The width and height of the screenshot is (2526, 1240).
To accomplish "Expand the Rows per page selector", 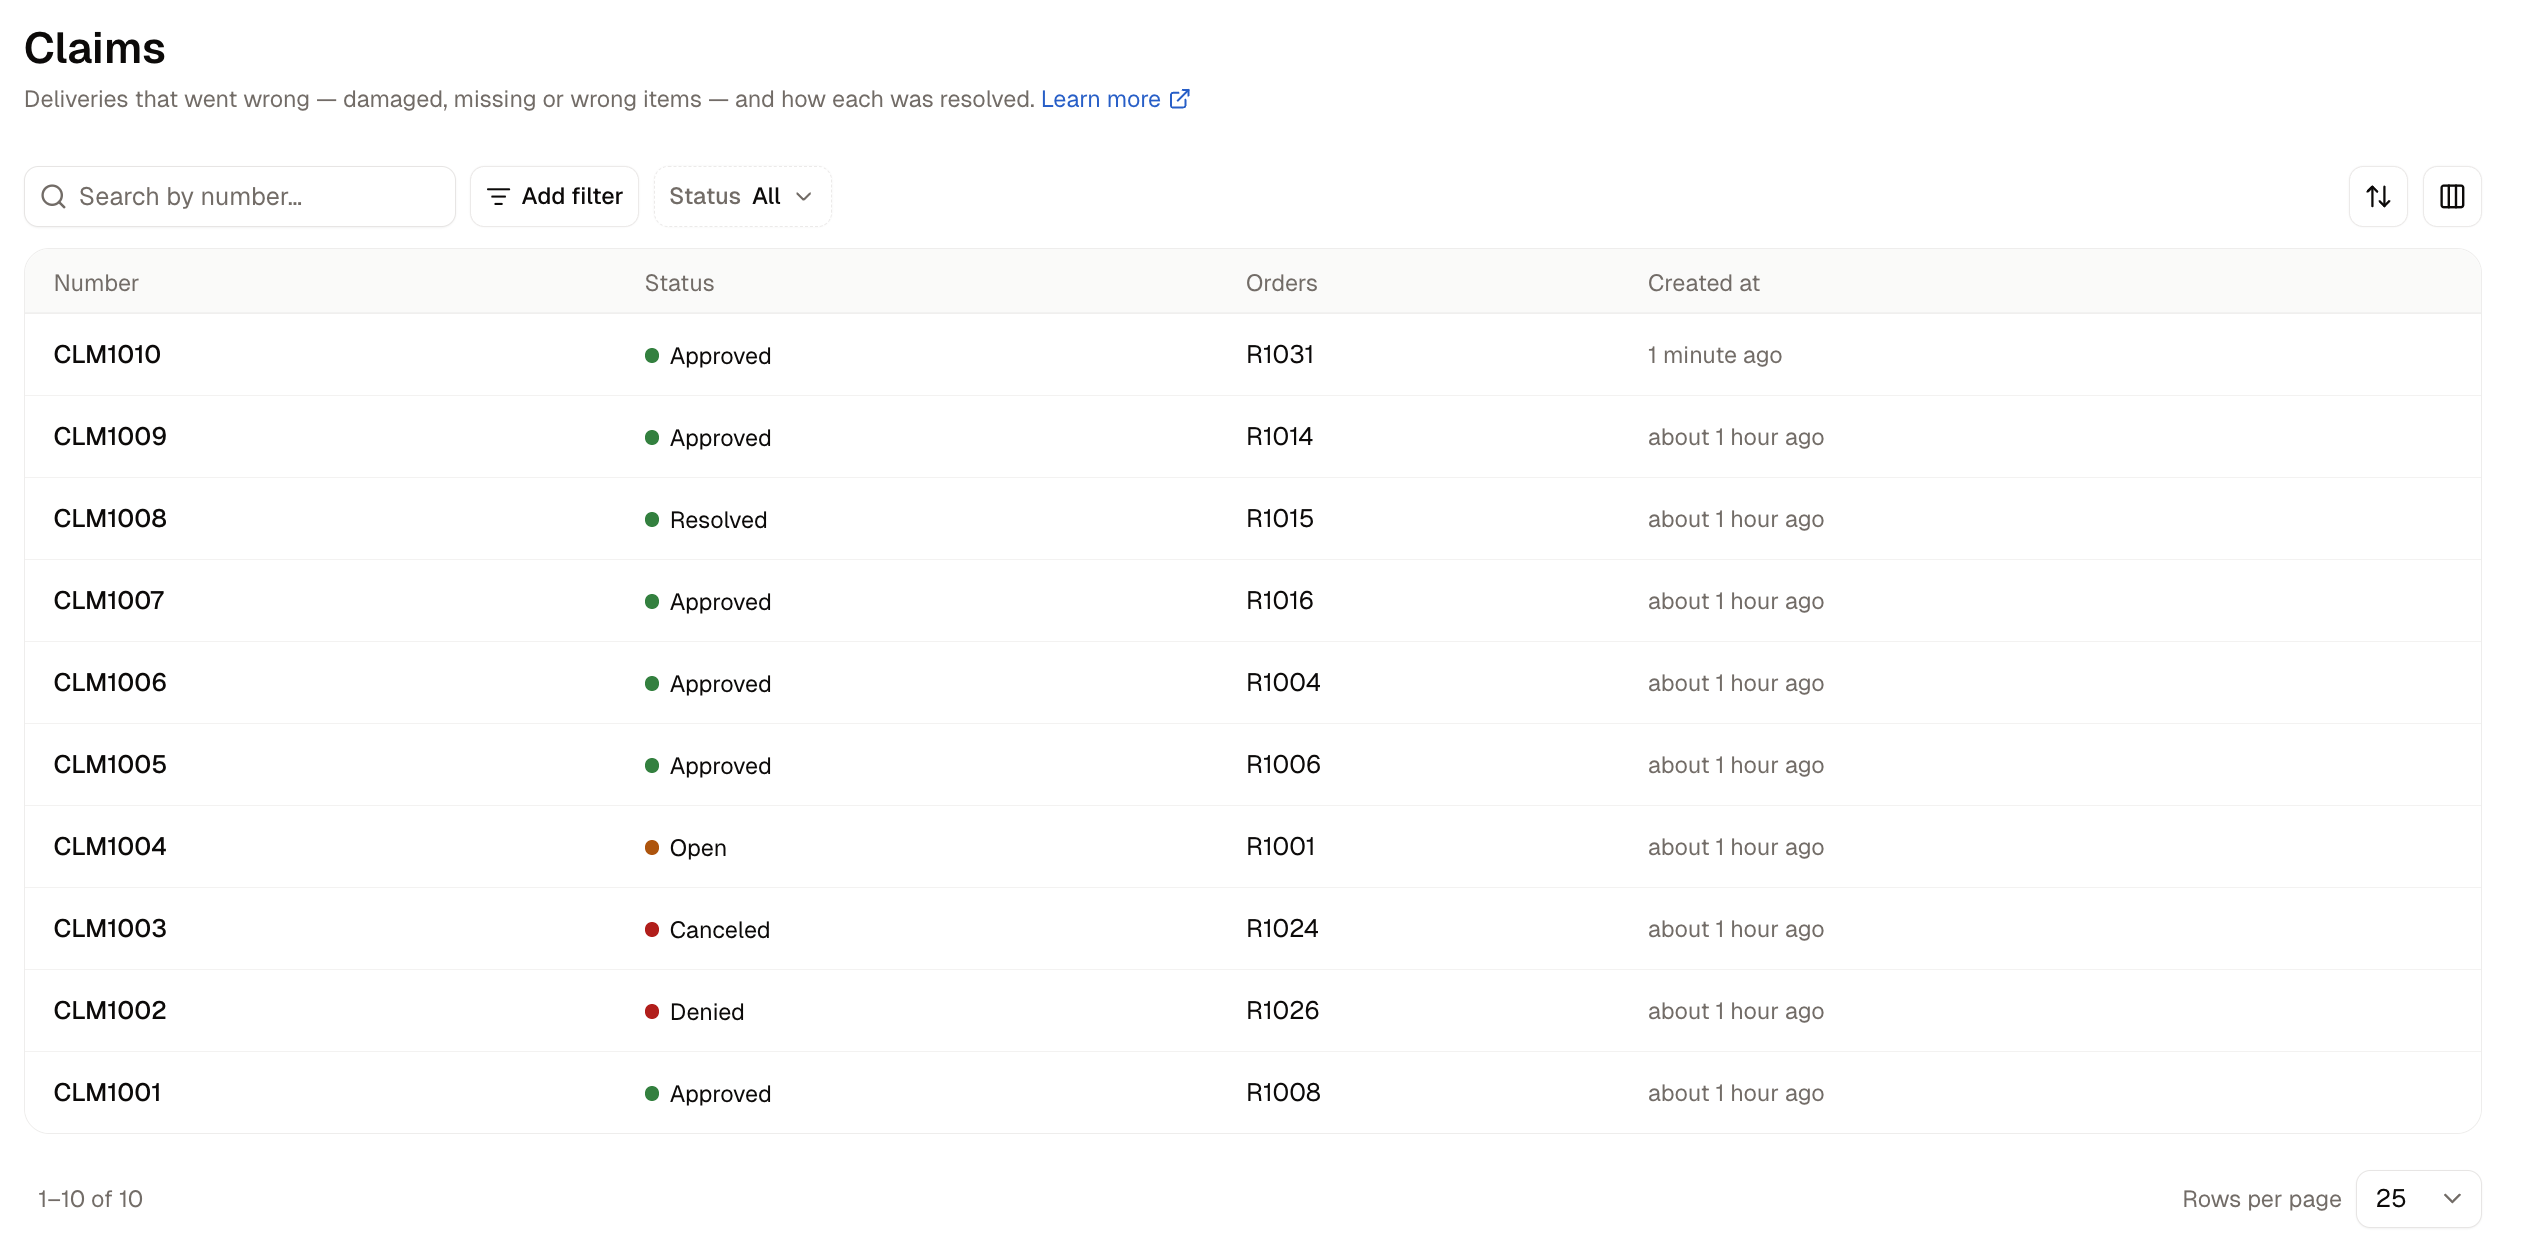I will (x=2418, y=1198).
